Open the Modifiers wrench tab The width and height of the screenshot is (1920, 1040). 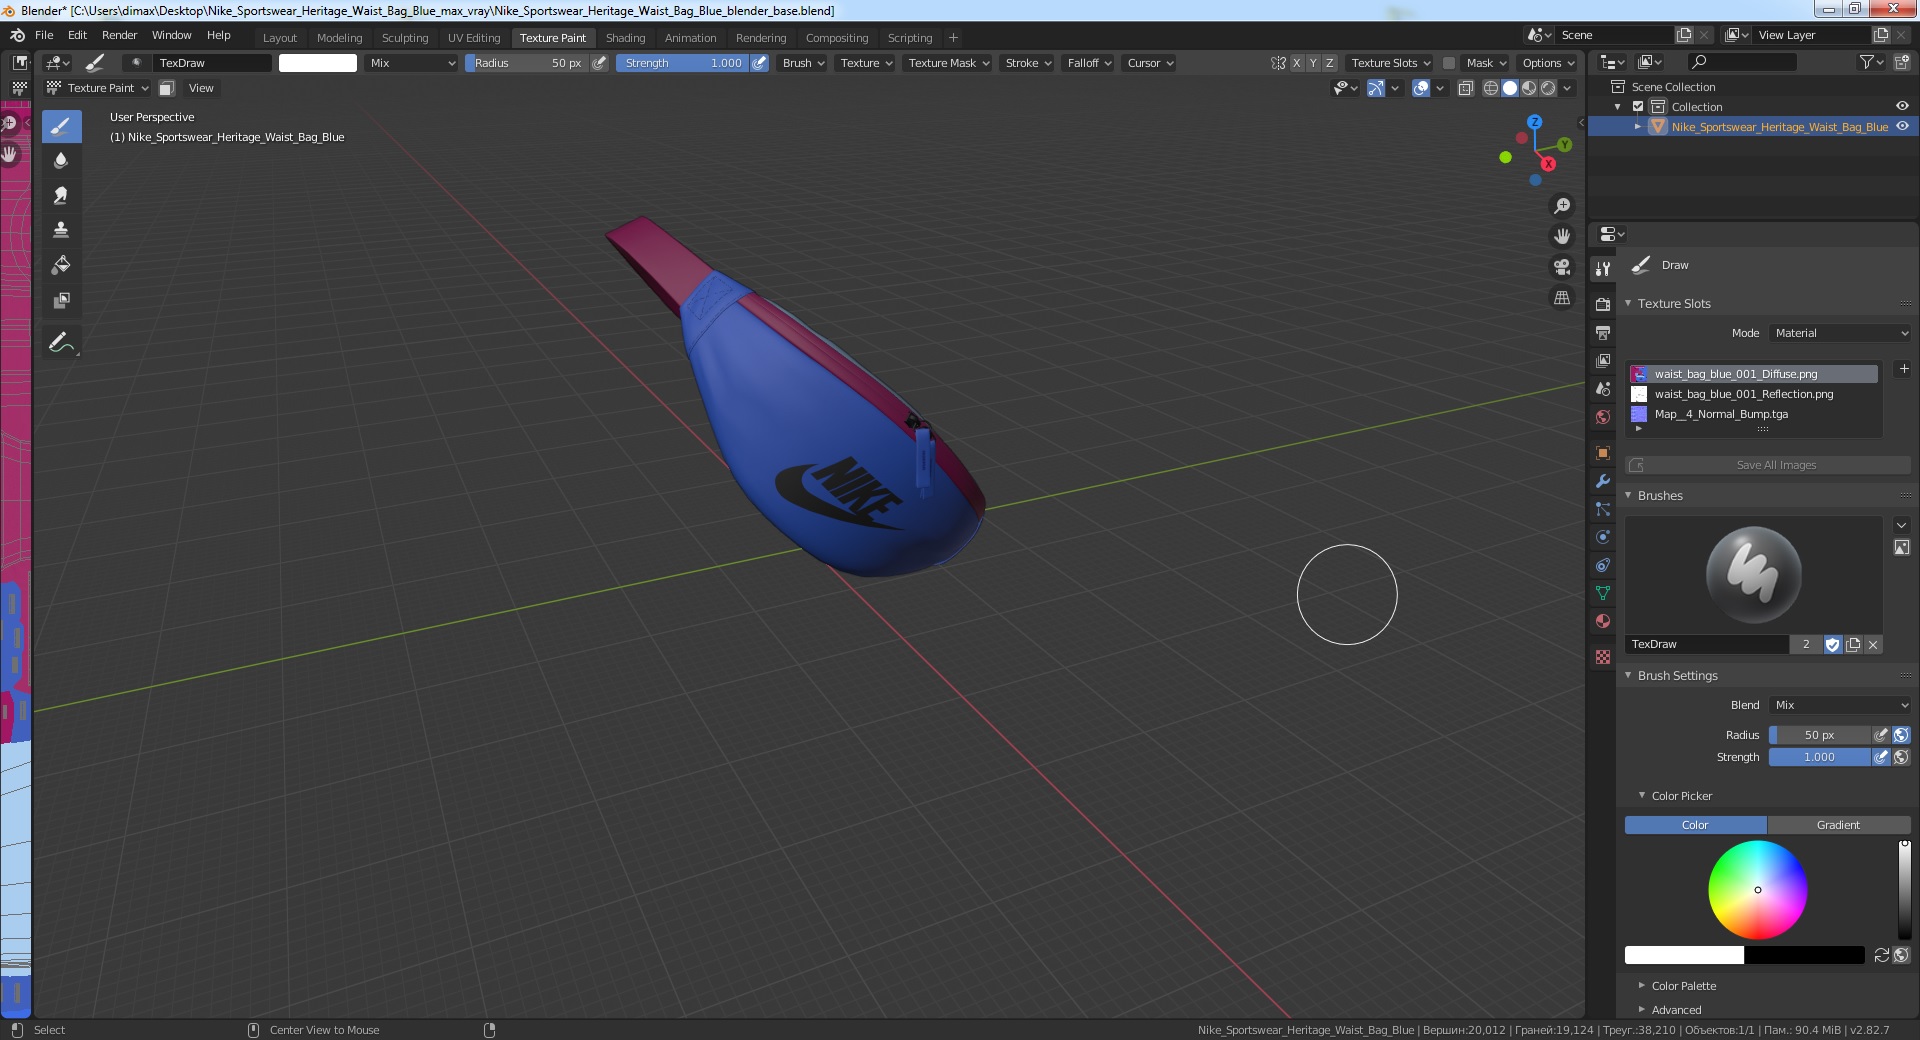coord(1603,481)
